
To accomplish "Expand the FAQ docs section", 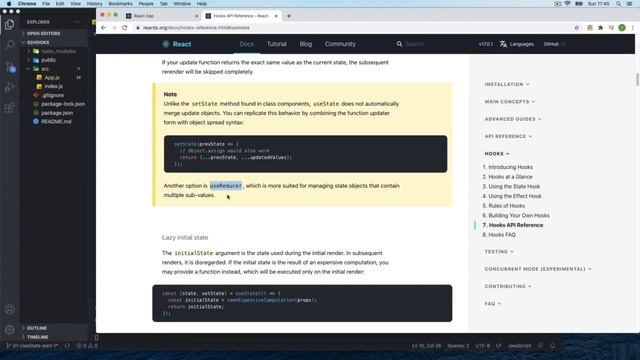I will coord(493,304).
